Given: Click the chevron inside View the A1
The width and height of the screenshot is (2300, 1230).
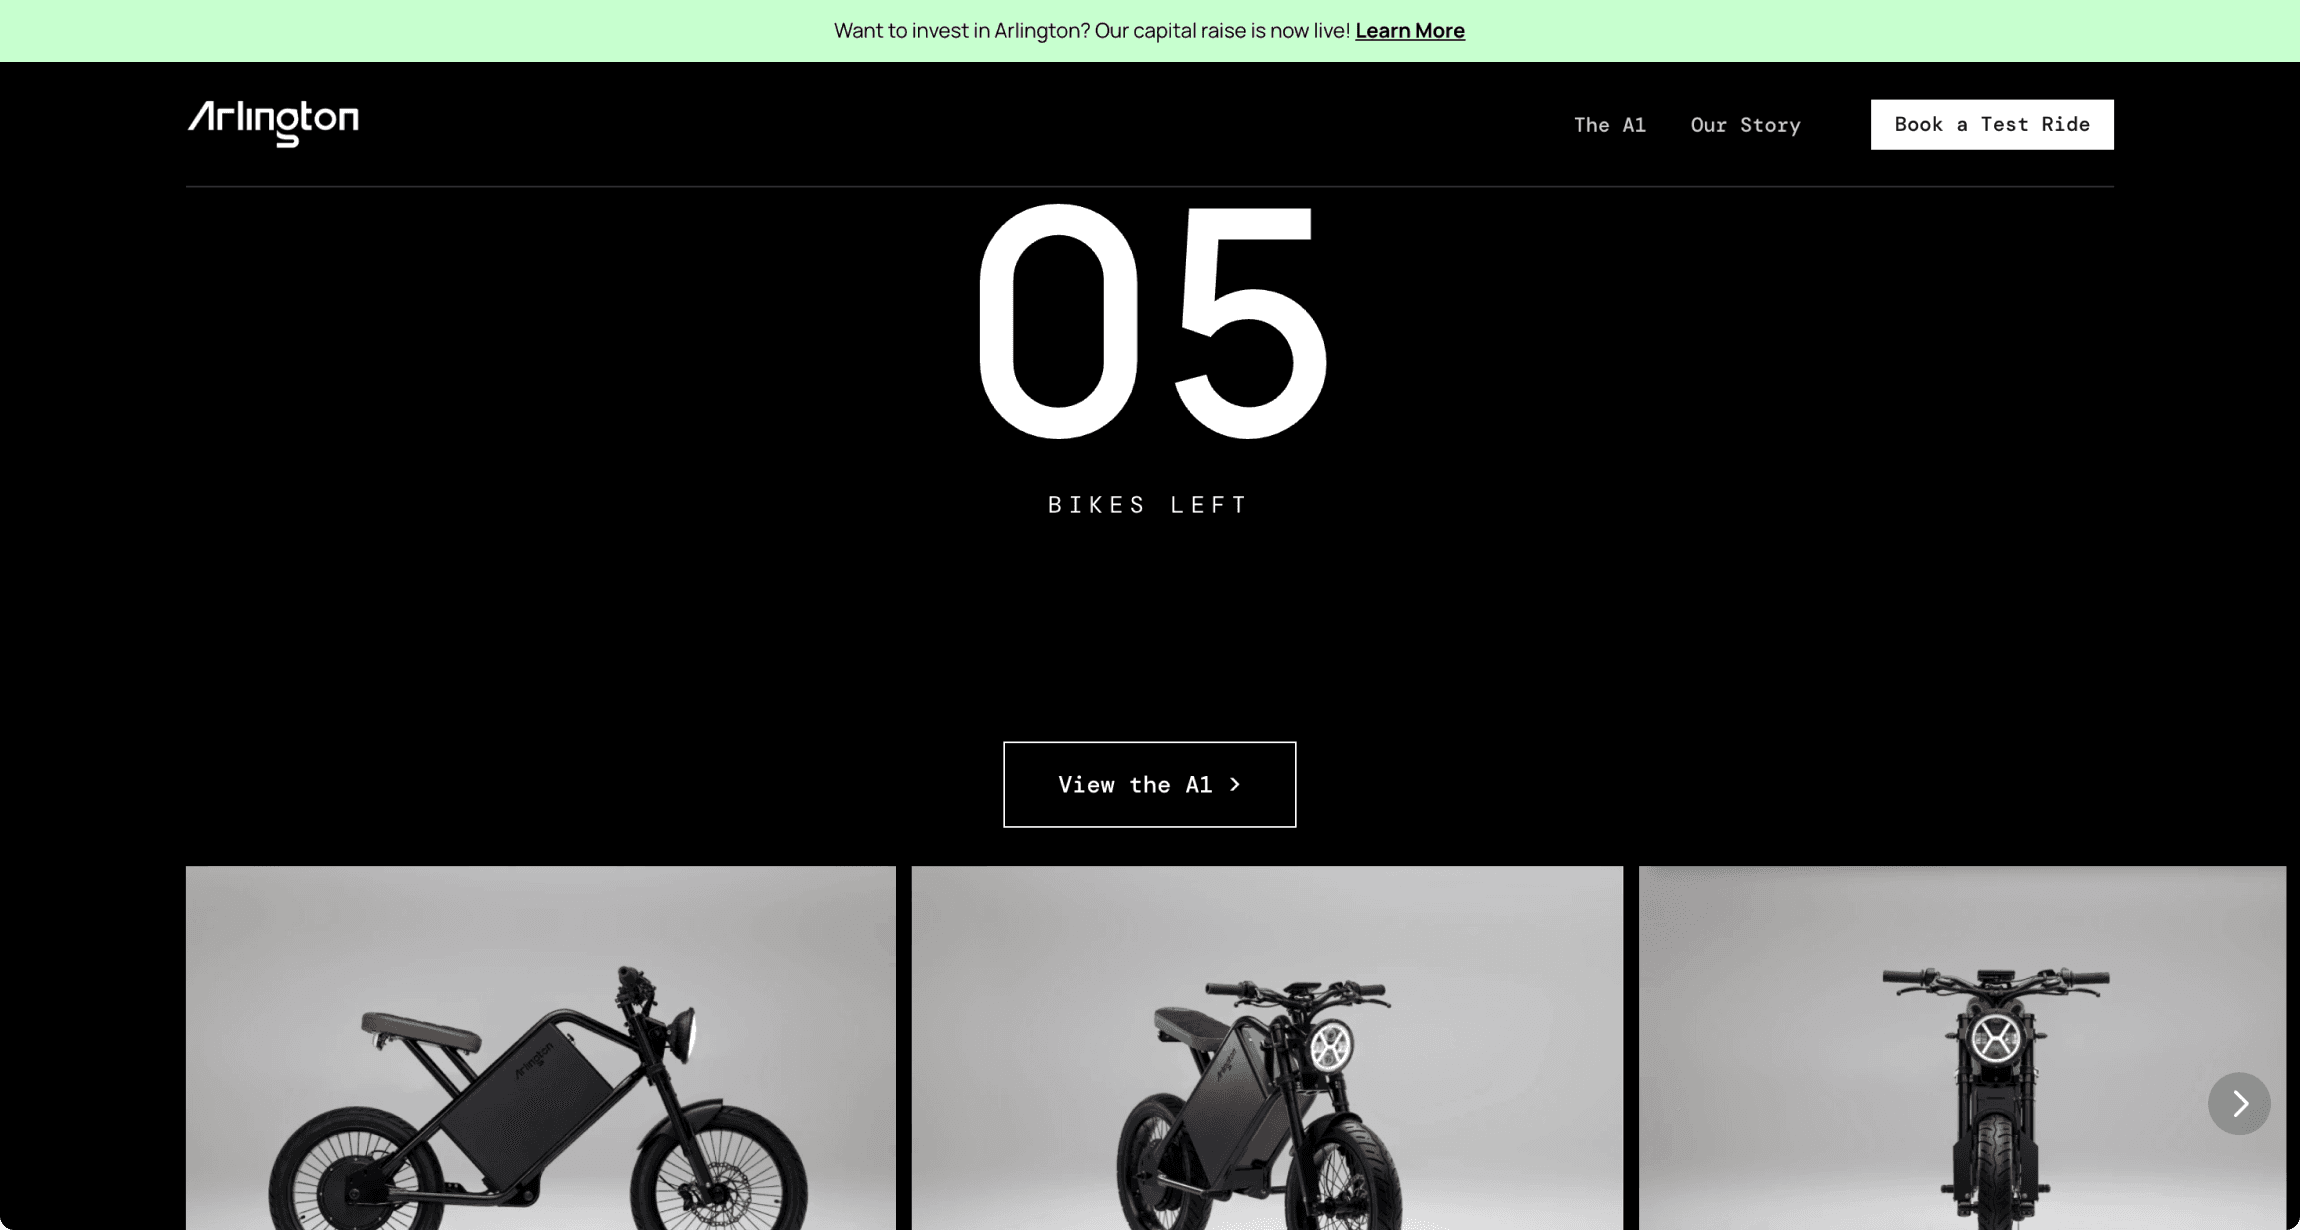Looking at the screenshot, I should tap(1235, 785).
